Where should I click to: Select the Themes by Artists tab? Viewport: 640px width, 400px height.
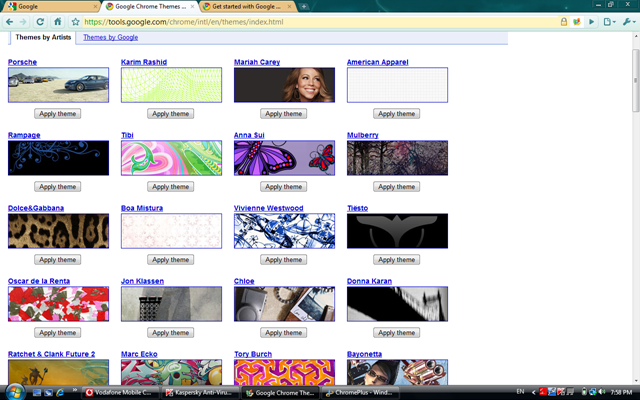[x=43, y=37]
